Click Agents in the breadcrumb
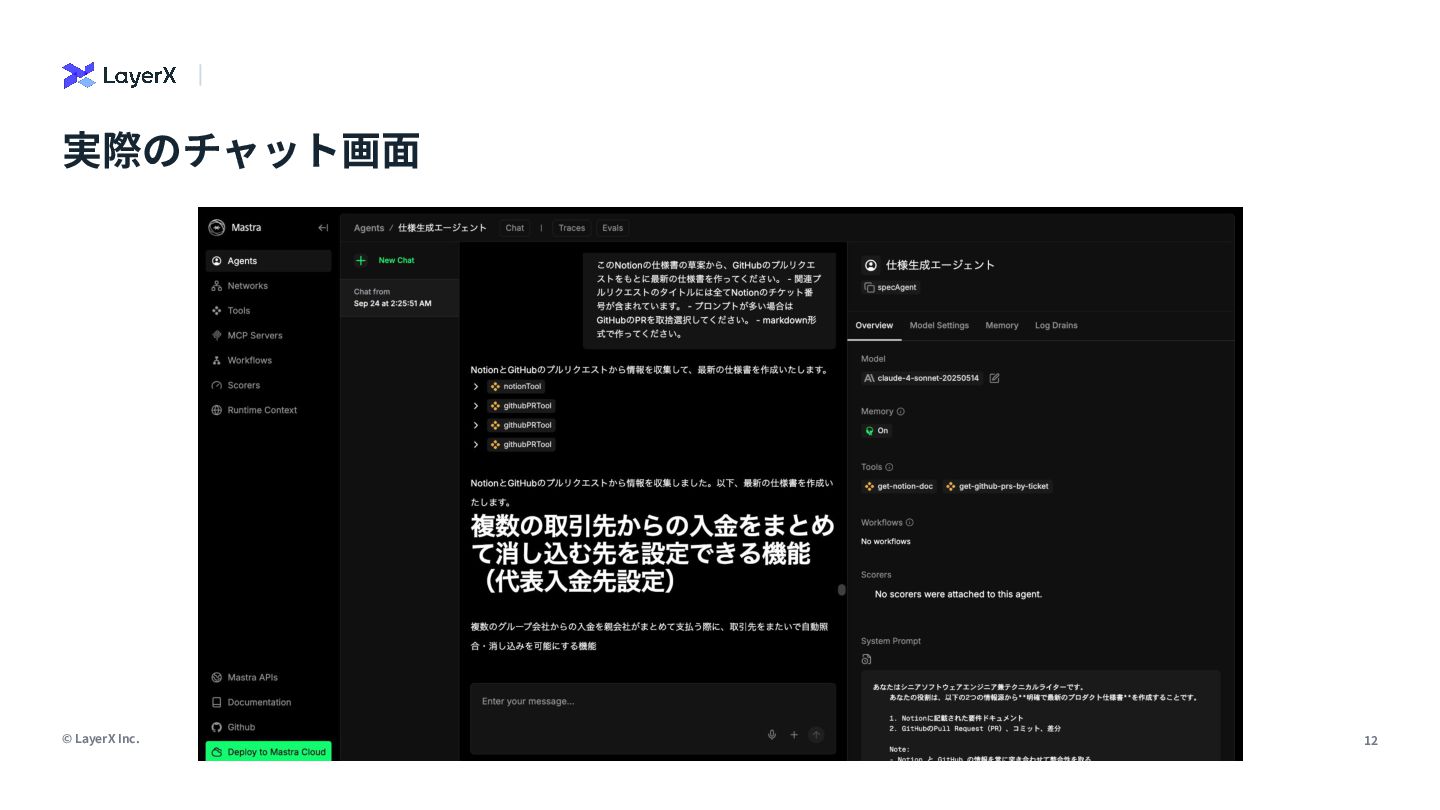The height and width of the screenshot is (810, 1440). 369,228
